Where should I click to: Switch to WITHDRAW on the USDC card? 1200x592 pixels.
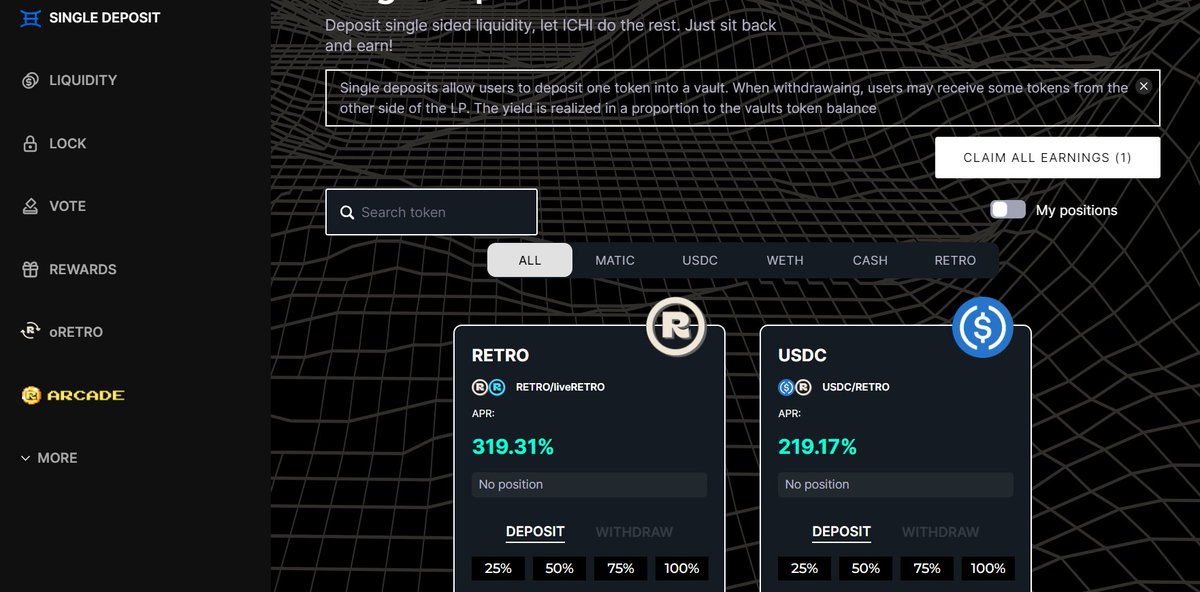click(940, 532)
